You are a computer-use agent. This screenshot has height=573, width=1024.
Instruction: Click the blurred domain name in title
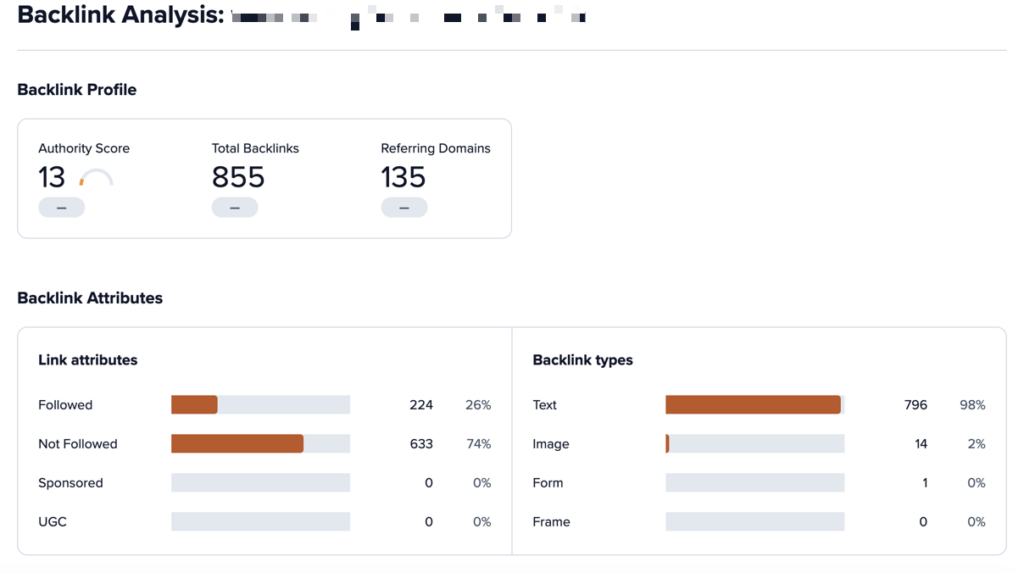coord(408,17)
